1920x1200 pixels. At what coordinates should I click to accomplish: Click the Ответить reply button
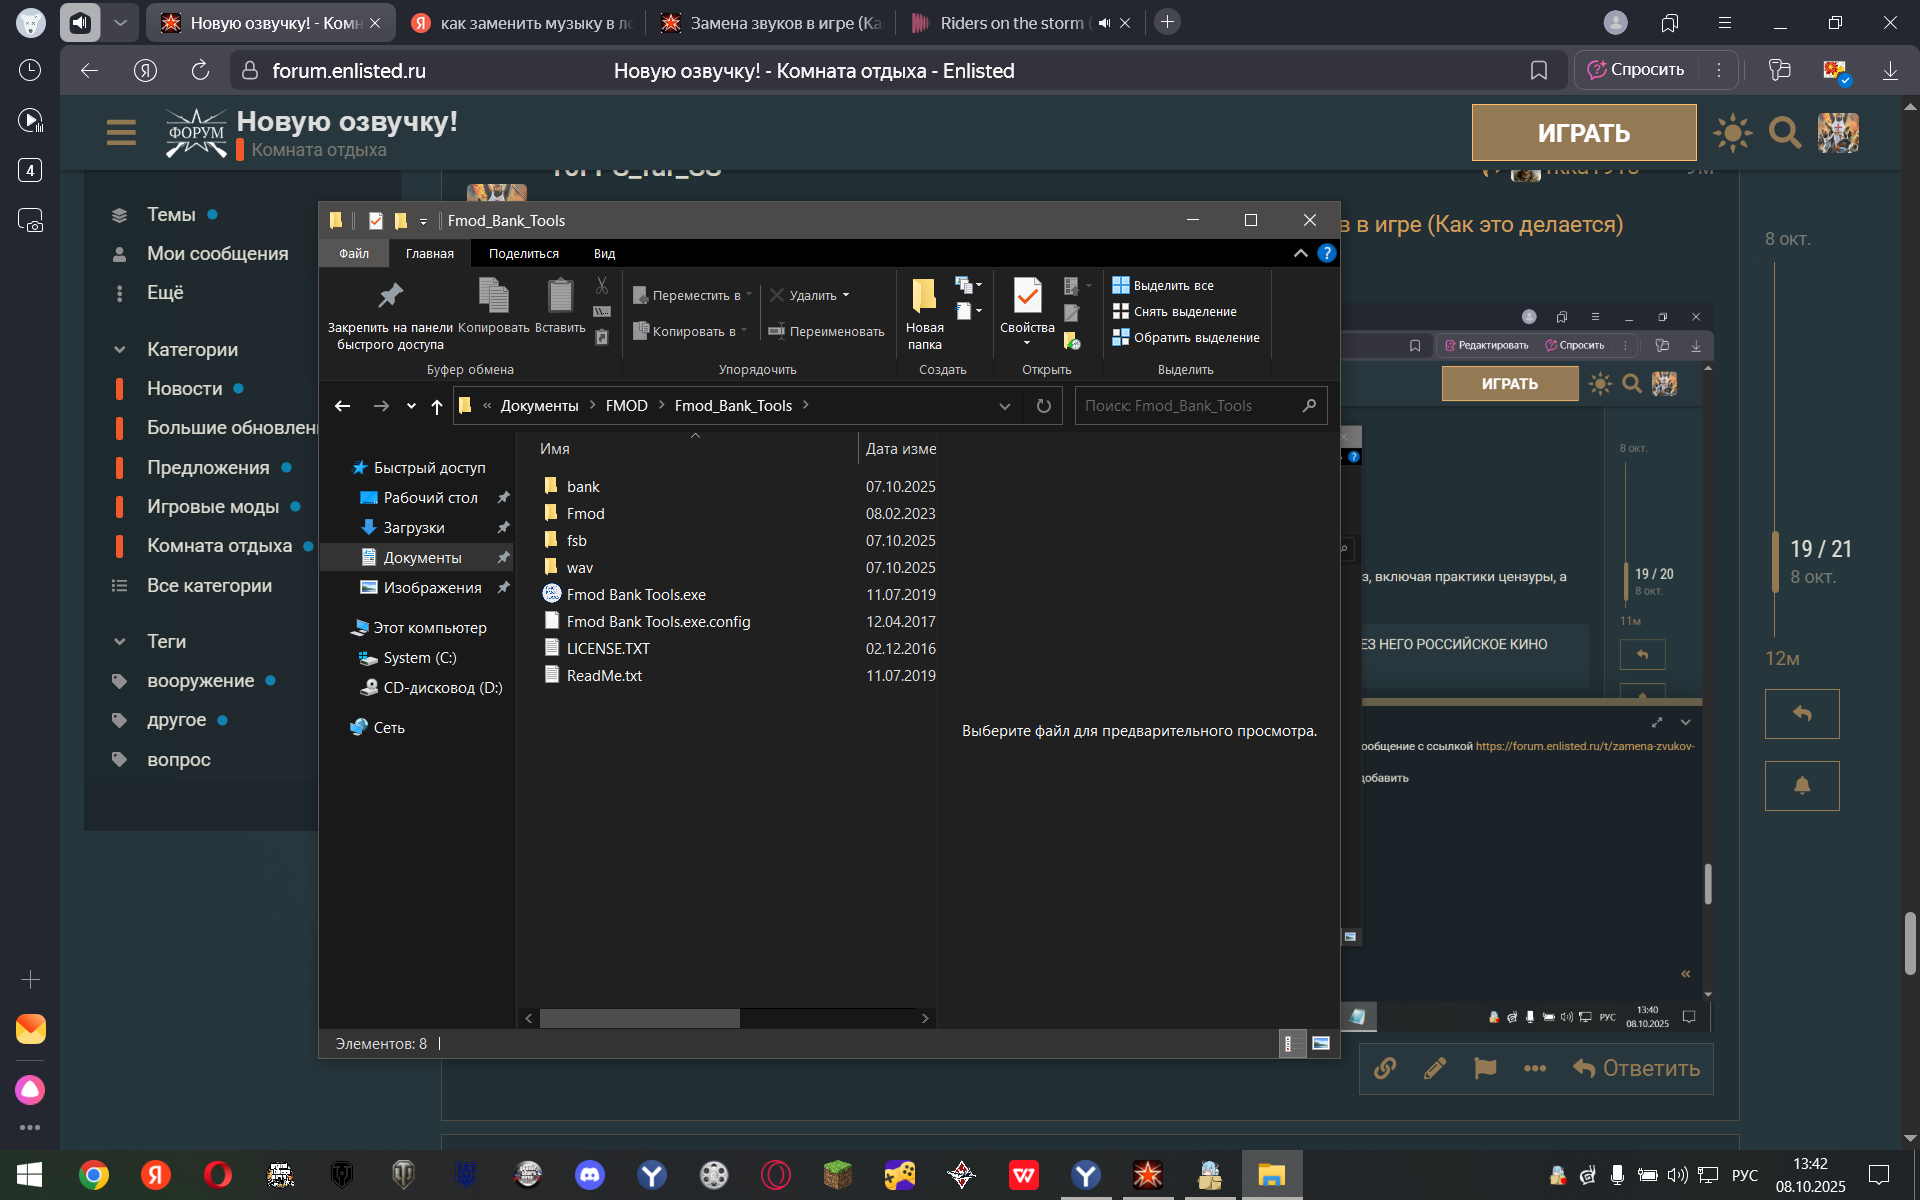(1636, 1068)
